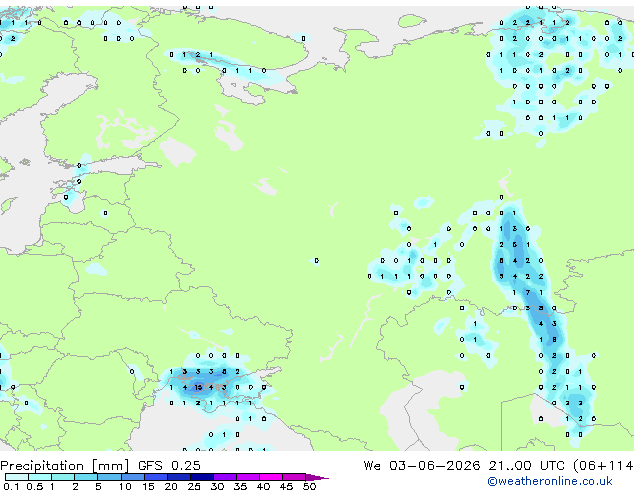Click the 'GFS 0.25' model label
The width and height of the screenshot is (634, 490).
(x=169, y=465)
